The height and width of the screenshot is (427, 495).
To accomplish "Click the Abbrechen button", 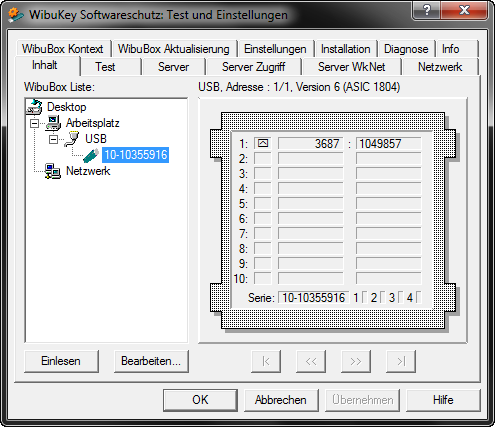I will coord(281,400).
